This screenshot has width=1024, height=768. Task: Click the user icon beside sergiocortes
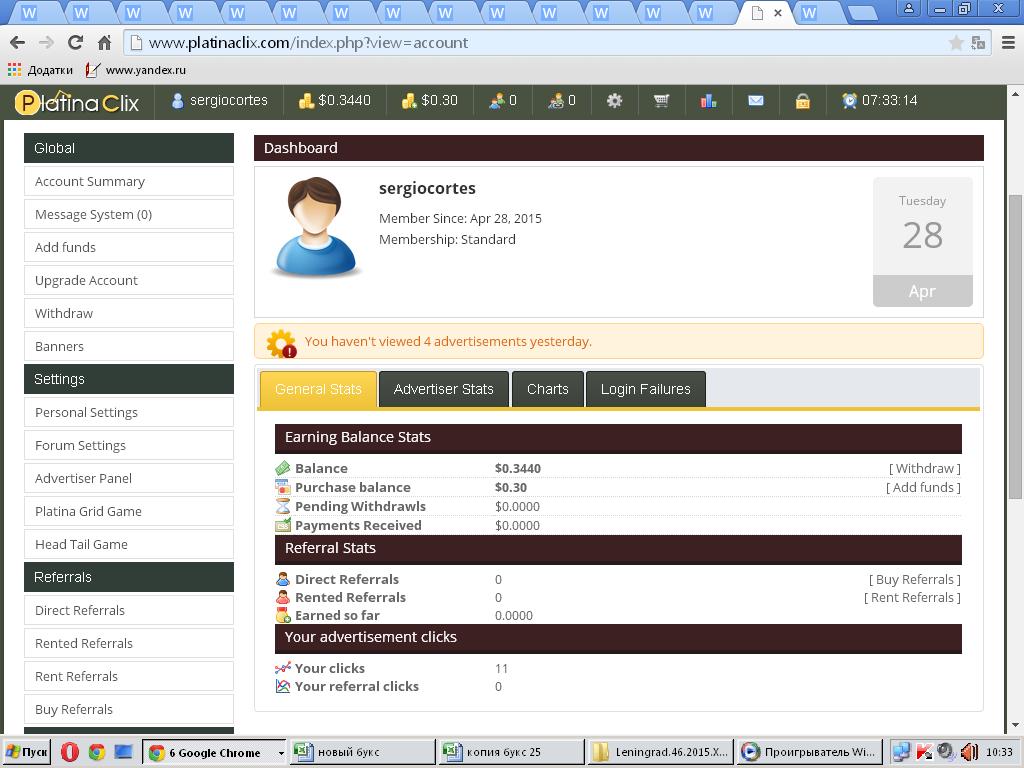(x=177, y=101)
